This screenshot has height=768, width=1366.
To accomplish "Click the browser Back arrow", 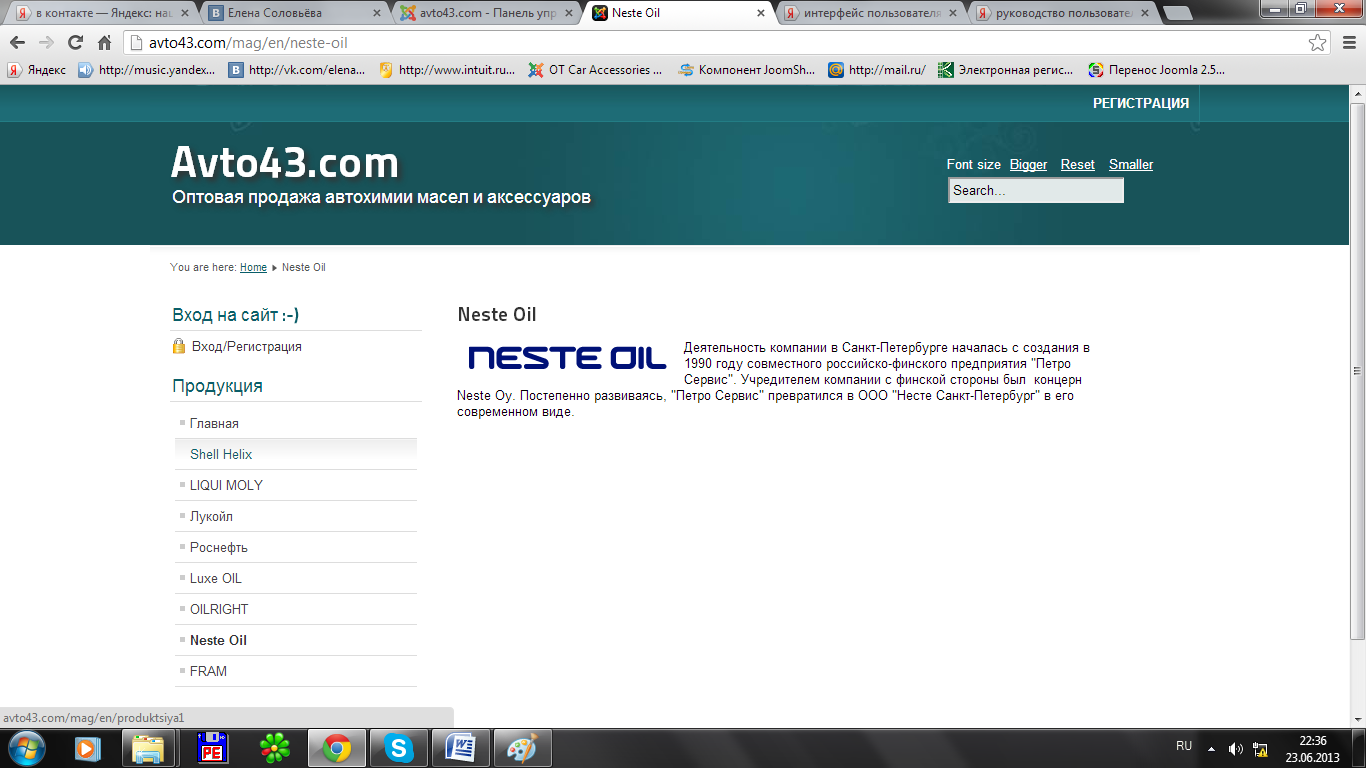I will click(17, 43).
